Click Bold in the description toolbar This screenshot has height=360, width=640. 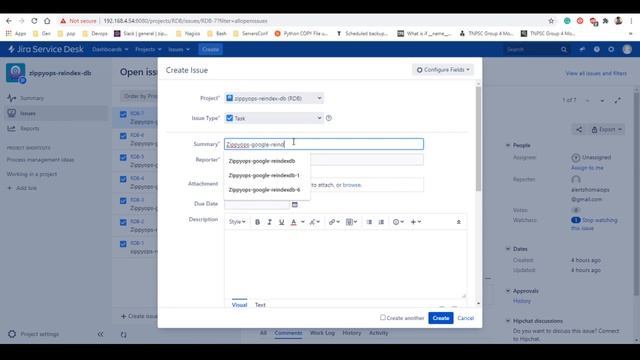[x=257, y=222]
